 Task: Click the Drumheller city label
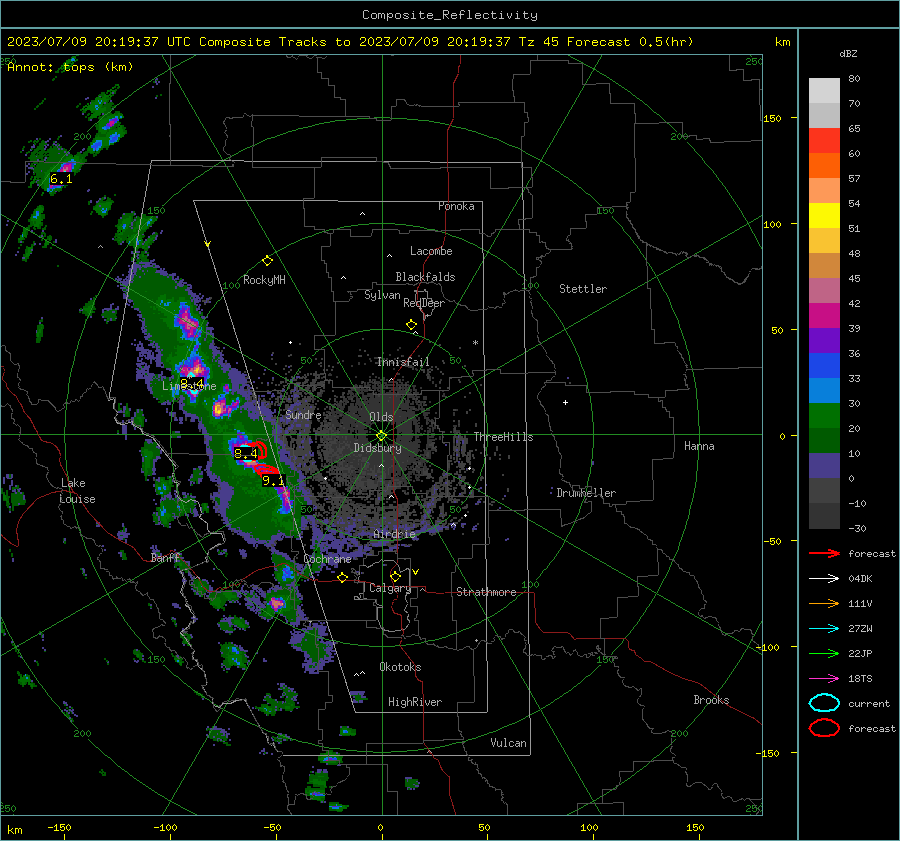[x=586, y=493]
